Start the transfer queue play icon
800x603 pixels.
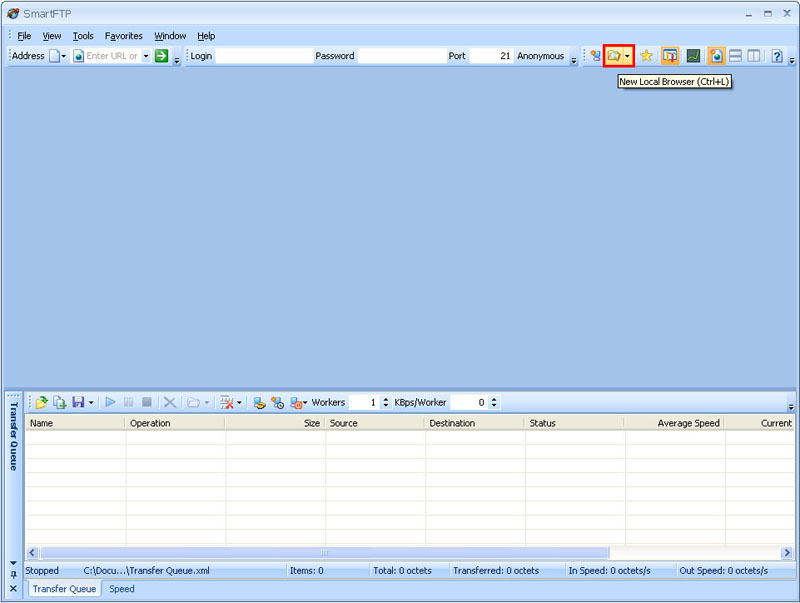pyautogui.click(x=110, y=403)
